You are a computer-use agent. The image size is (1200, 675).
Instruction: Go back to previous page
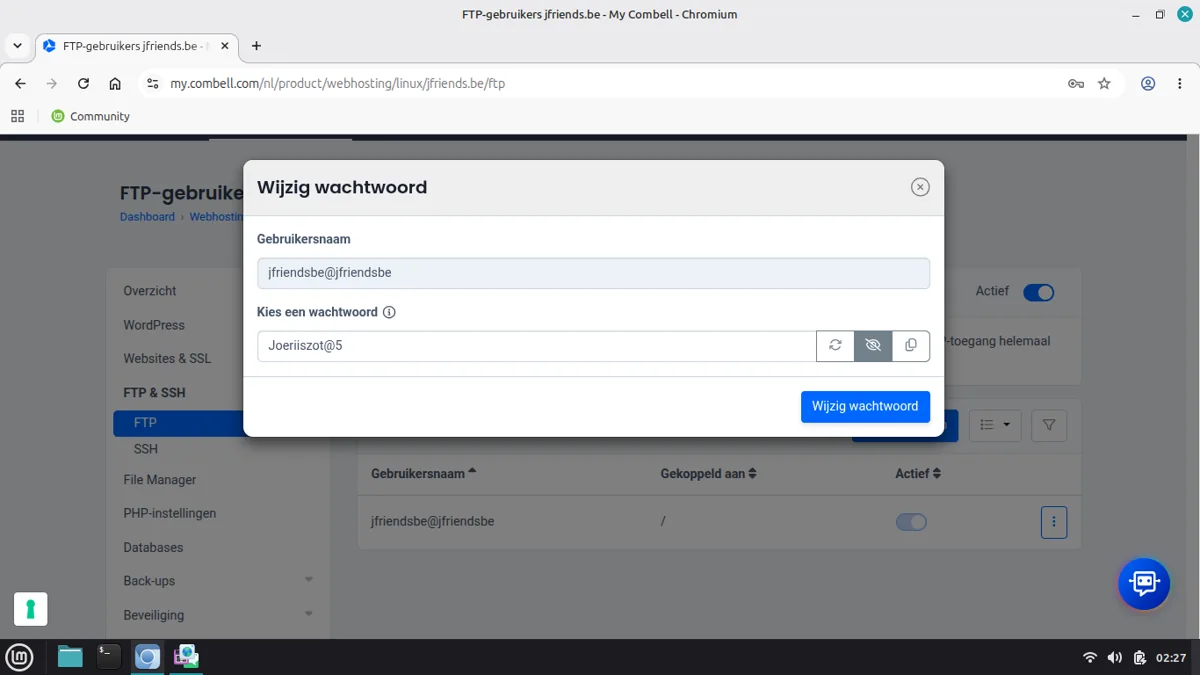click(x=20, y=84)
